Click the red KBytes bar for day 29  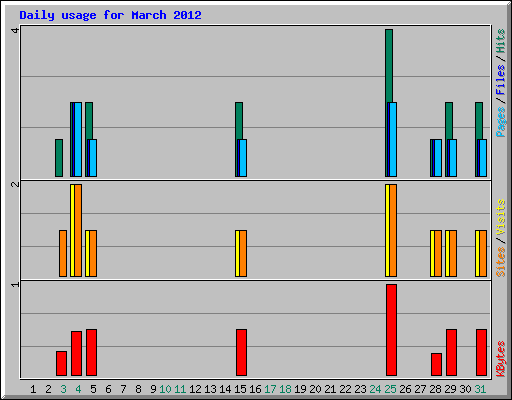[451, 352]
